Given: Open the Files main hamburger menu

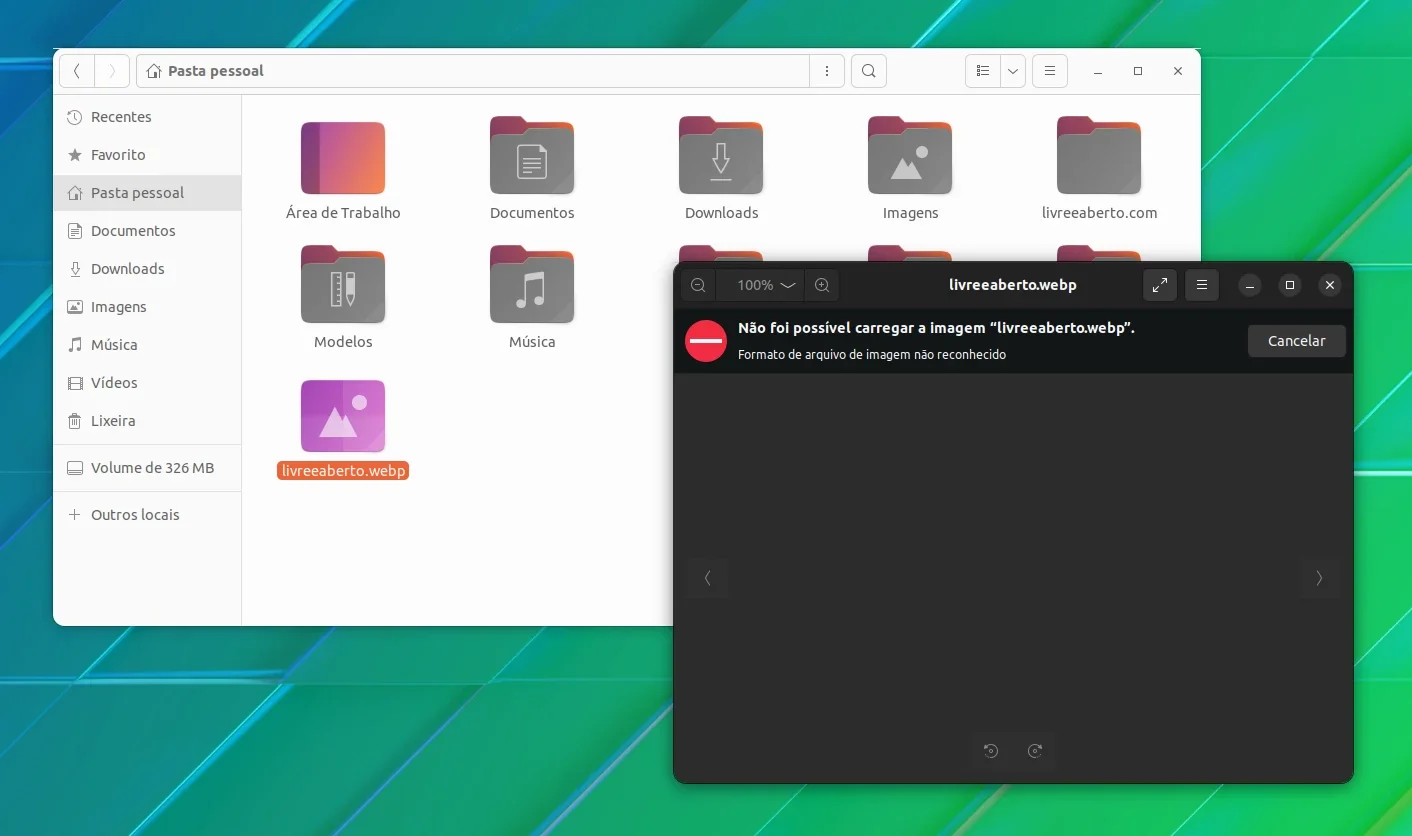Looking at the screenshot, I should tap(1050, 71).
